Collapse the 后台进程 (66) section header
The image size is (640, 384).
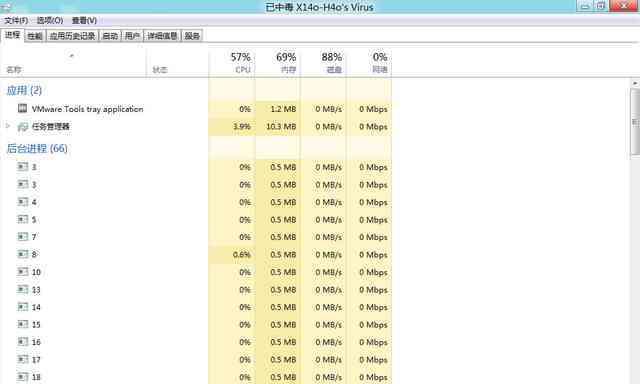[37, 148]
